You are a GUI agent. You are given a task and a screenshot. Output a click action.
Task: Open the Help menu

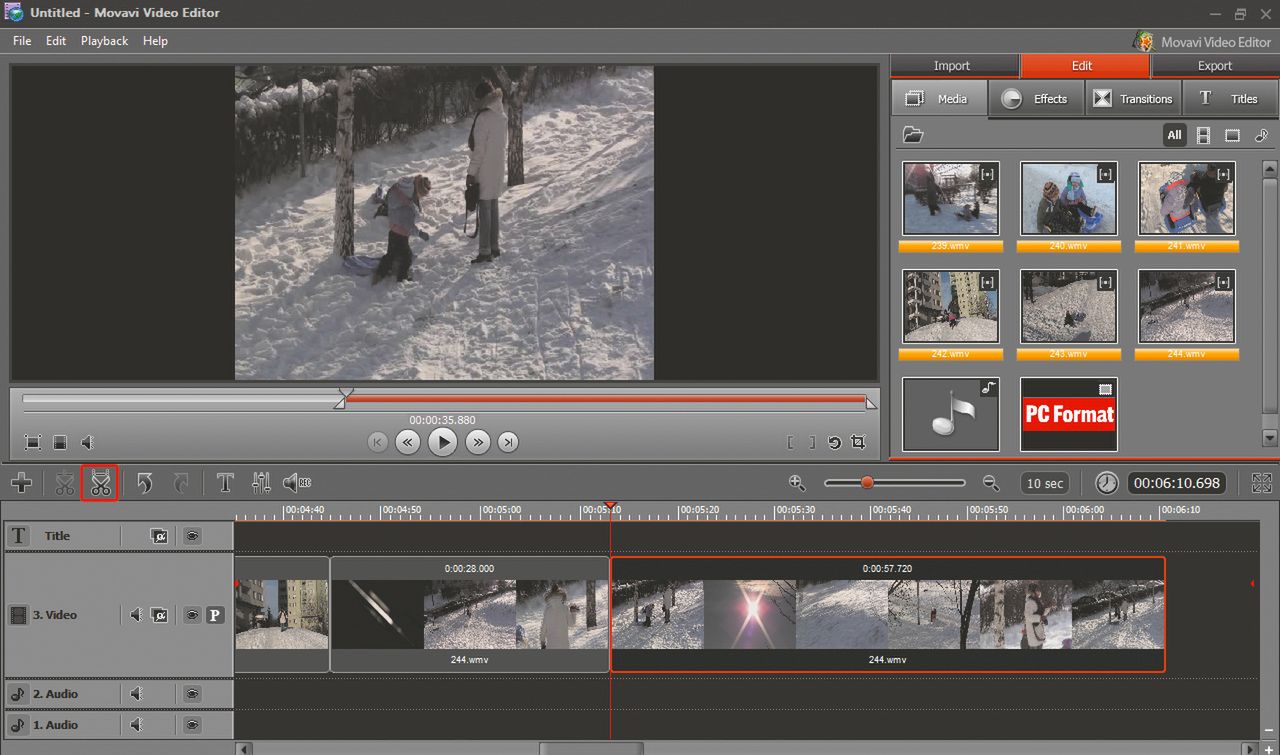(155, 41)
